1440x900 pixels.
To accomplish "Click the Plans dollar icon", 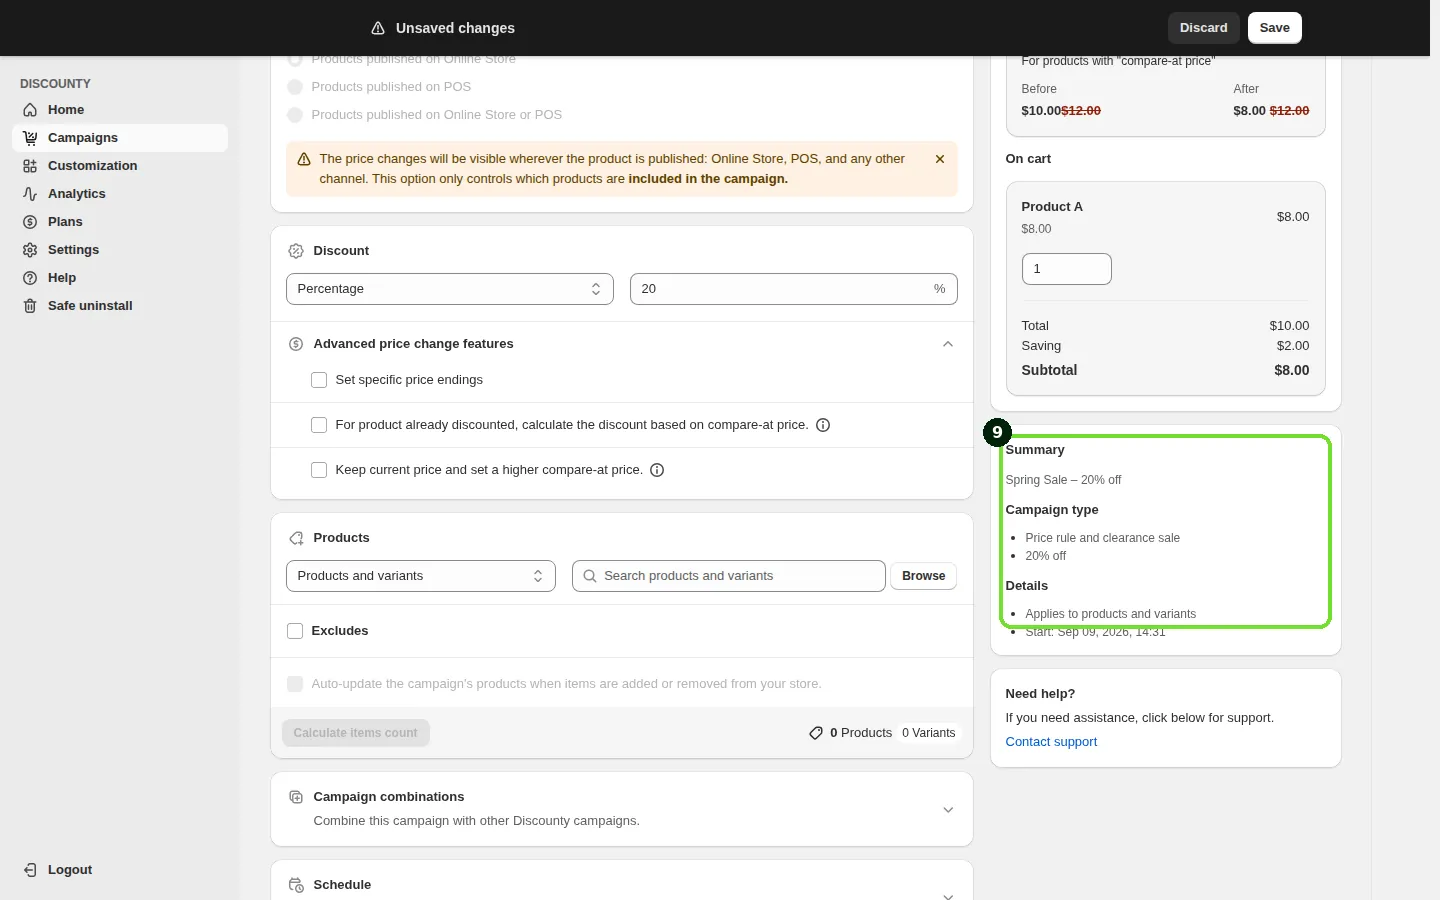I will click(30, 222).
